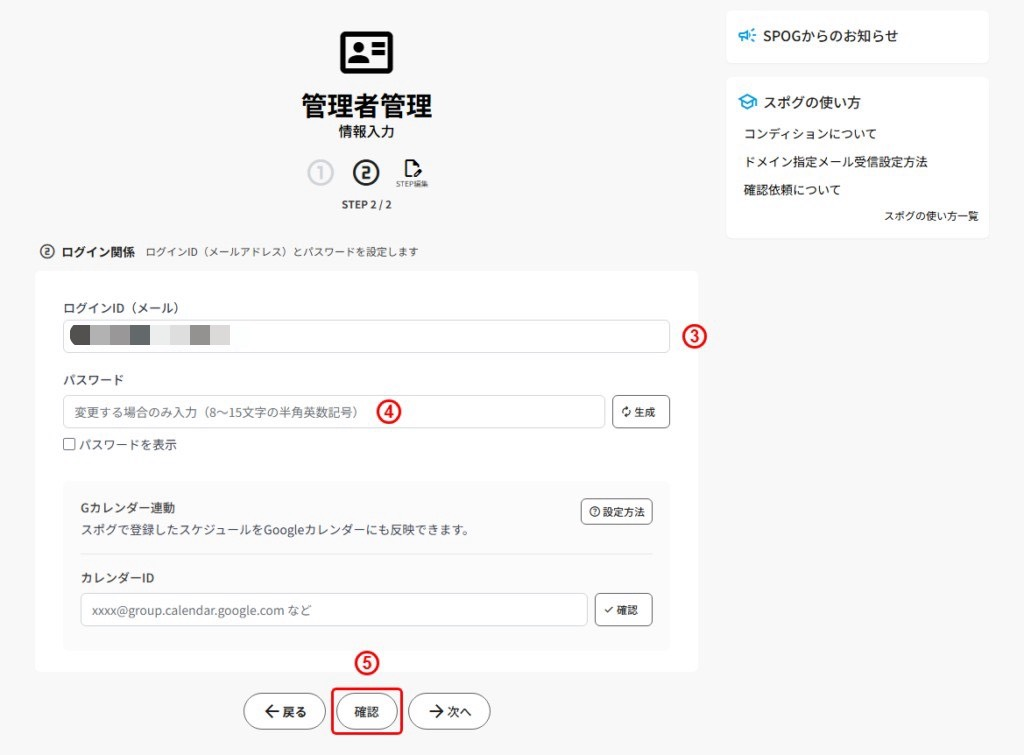The width and height of the screenshot is (1024, 755).
Task: Click the ログインID（メール） field label
Action: [121, 308]
